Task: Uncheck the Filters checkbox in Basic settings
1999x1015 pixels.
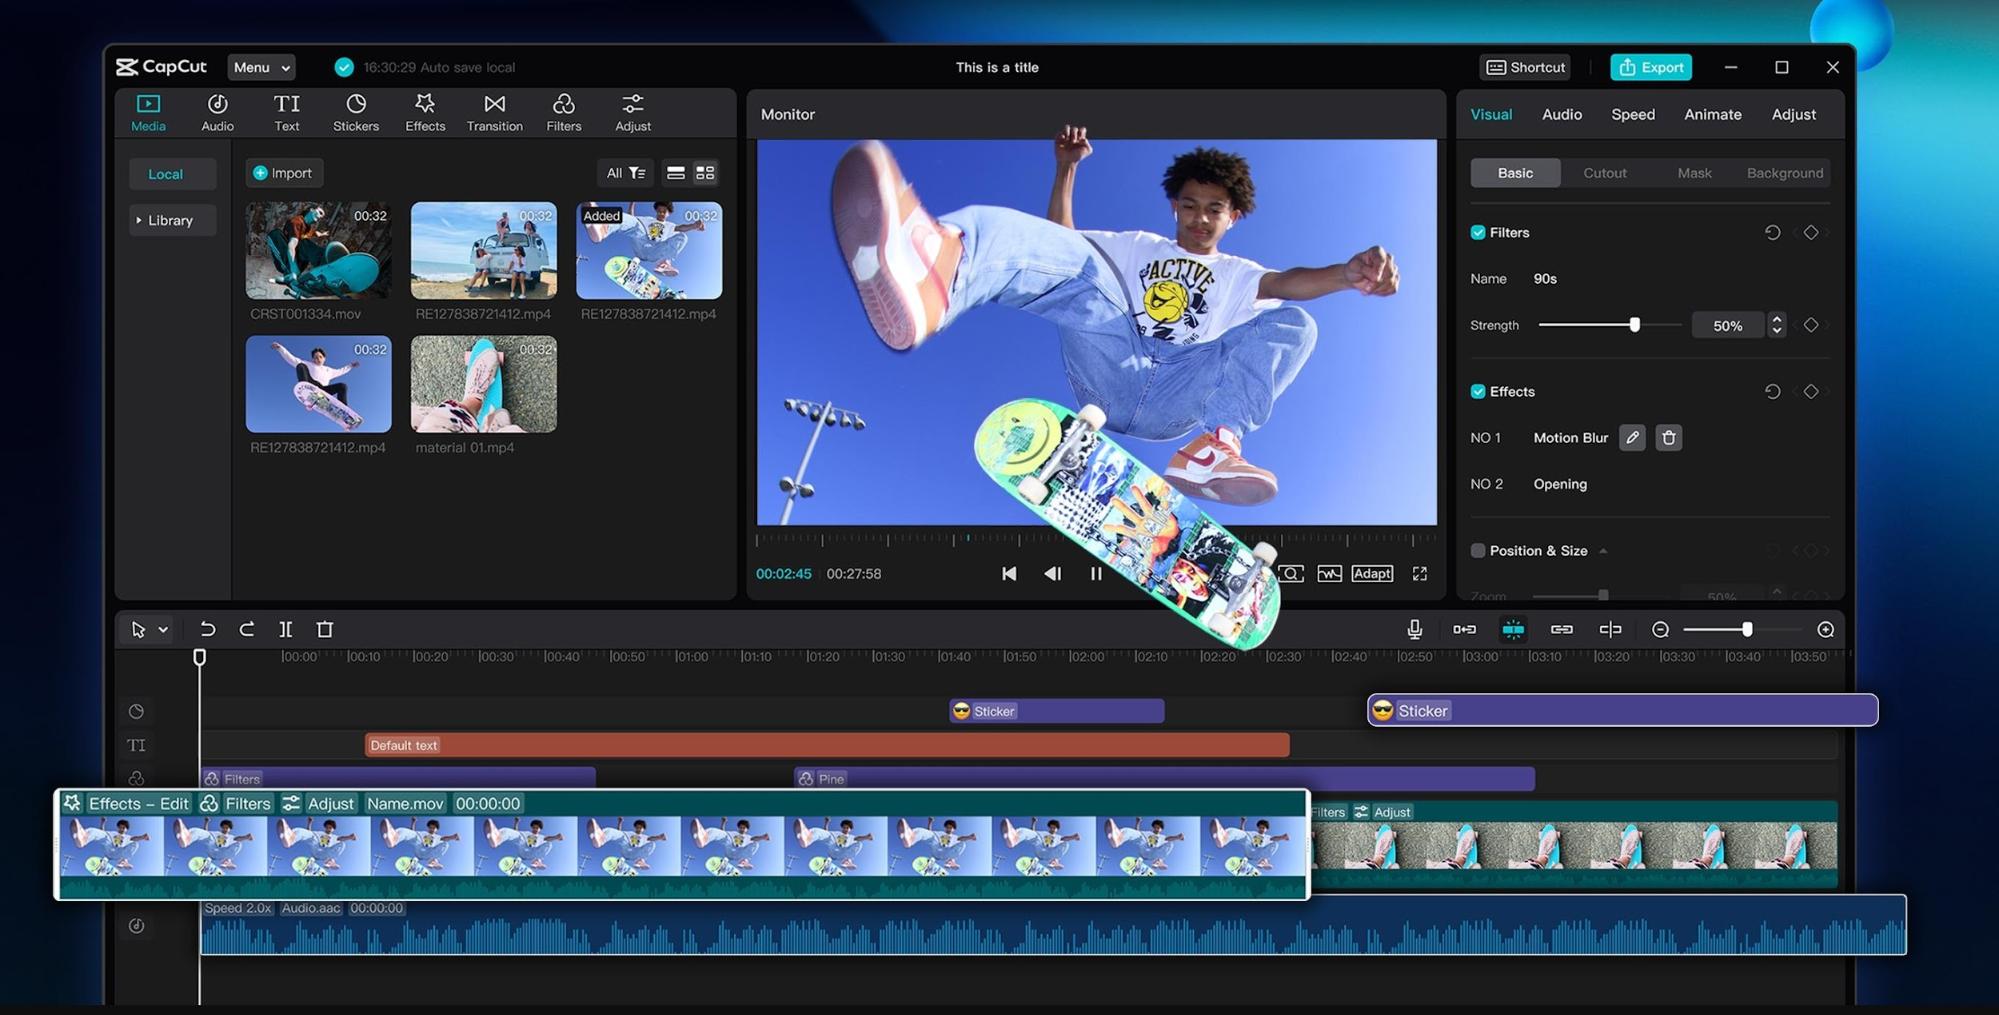Action: [1477, 232]
